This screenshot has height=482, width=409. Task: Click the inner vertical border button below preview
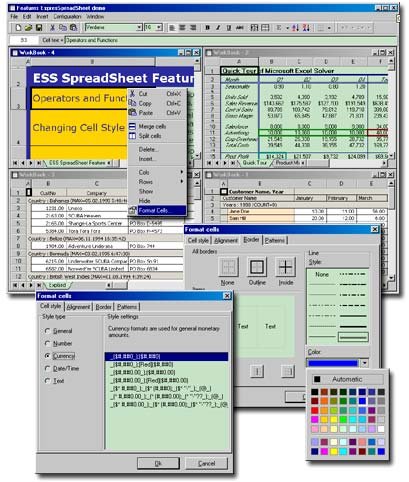tap(257, 371)
